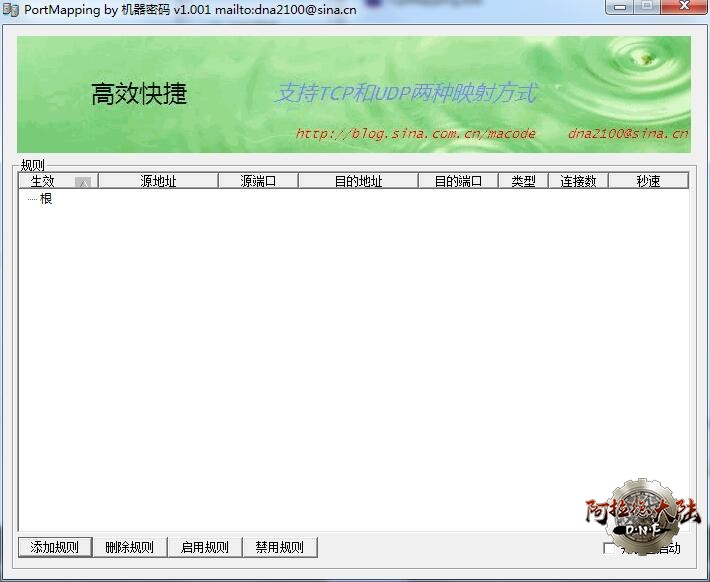This screenshot has width=710, height=582.
Task: Click the DNF gear logo watermark
Action: (x=642, y=518)
